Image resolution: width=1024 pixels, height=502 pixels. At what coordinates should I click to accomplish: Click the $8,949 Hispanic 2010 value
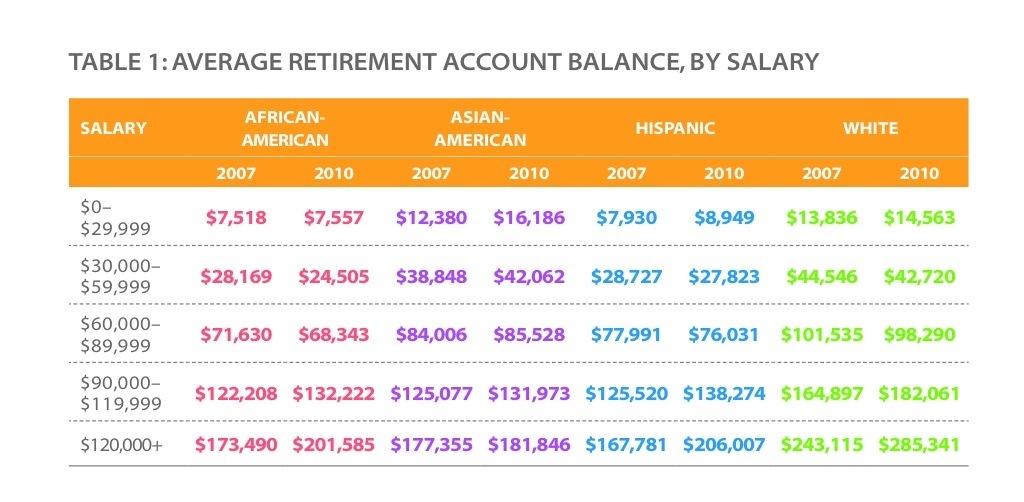(x=724, y=218)
